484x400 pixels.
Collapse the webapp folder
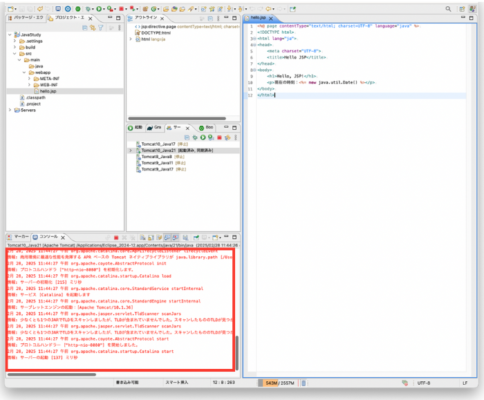pos(24,72)
